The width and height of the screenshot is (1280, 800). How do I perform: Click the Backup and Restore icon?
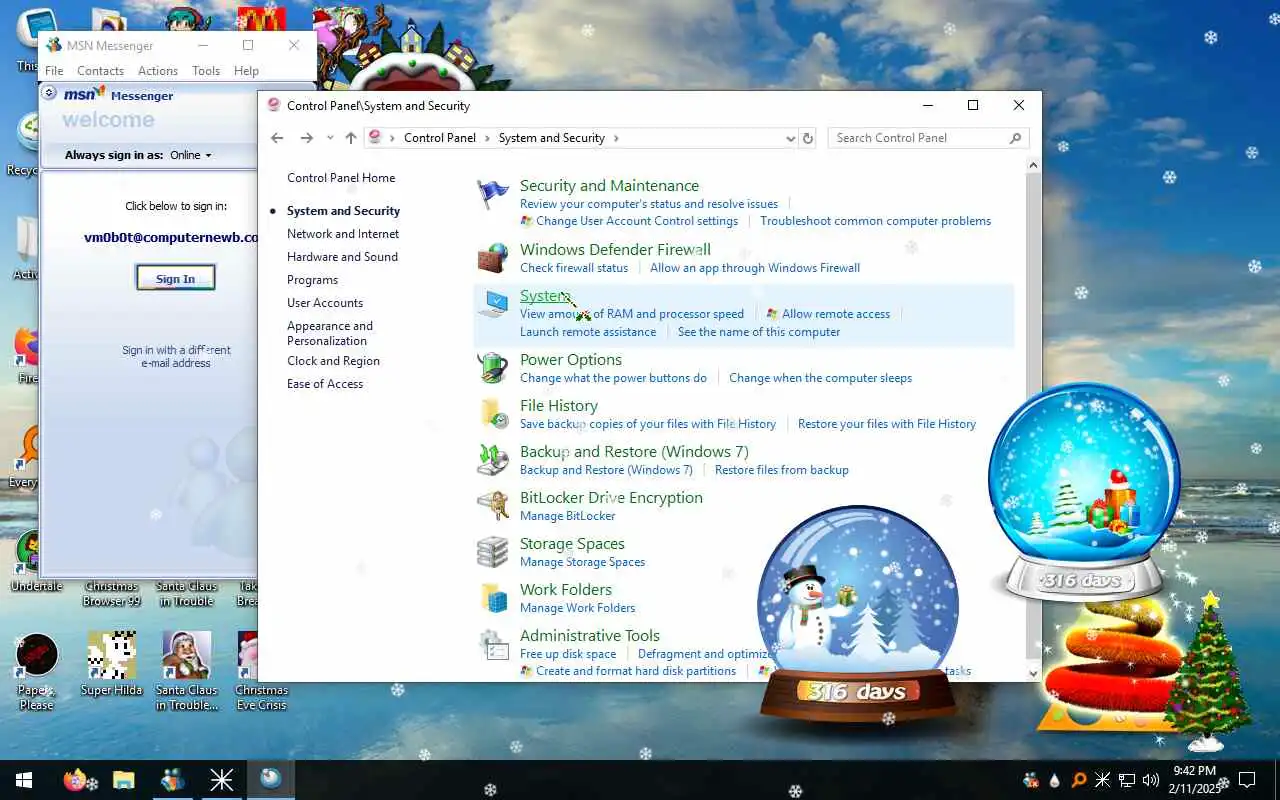click(492, 460)
